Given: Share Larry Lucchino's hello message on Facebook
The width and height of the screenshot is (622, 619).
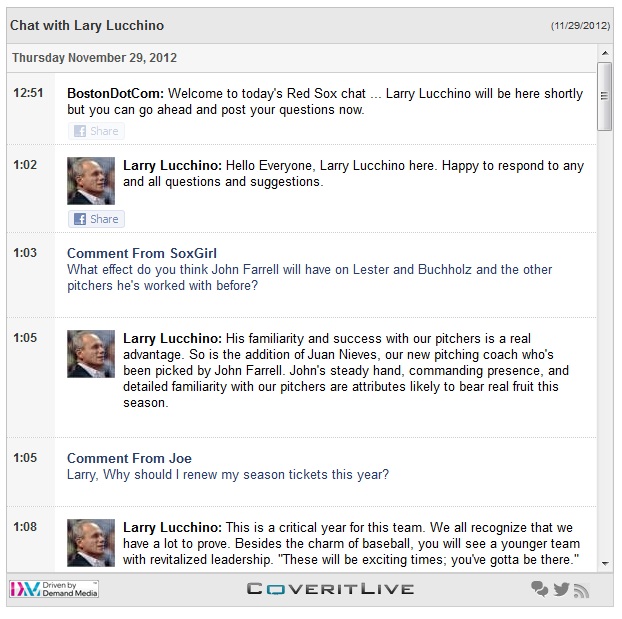Looking at the screenshot, I should (x=96, y=219).
